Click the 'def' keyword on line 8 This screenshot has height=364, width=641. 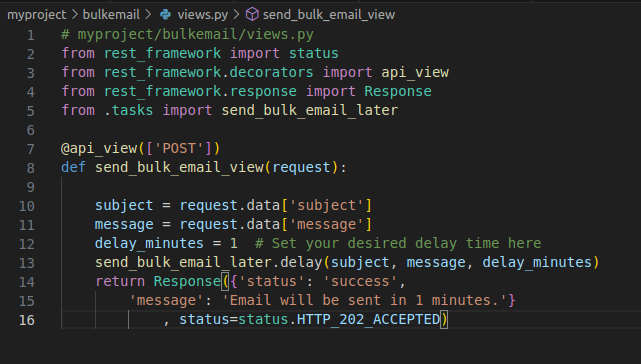point(73,167)
